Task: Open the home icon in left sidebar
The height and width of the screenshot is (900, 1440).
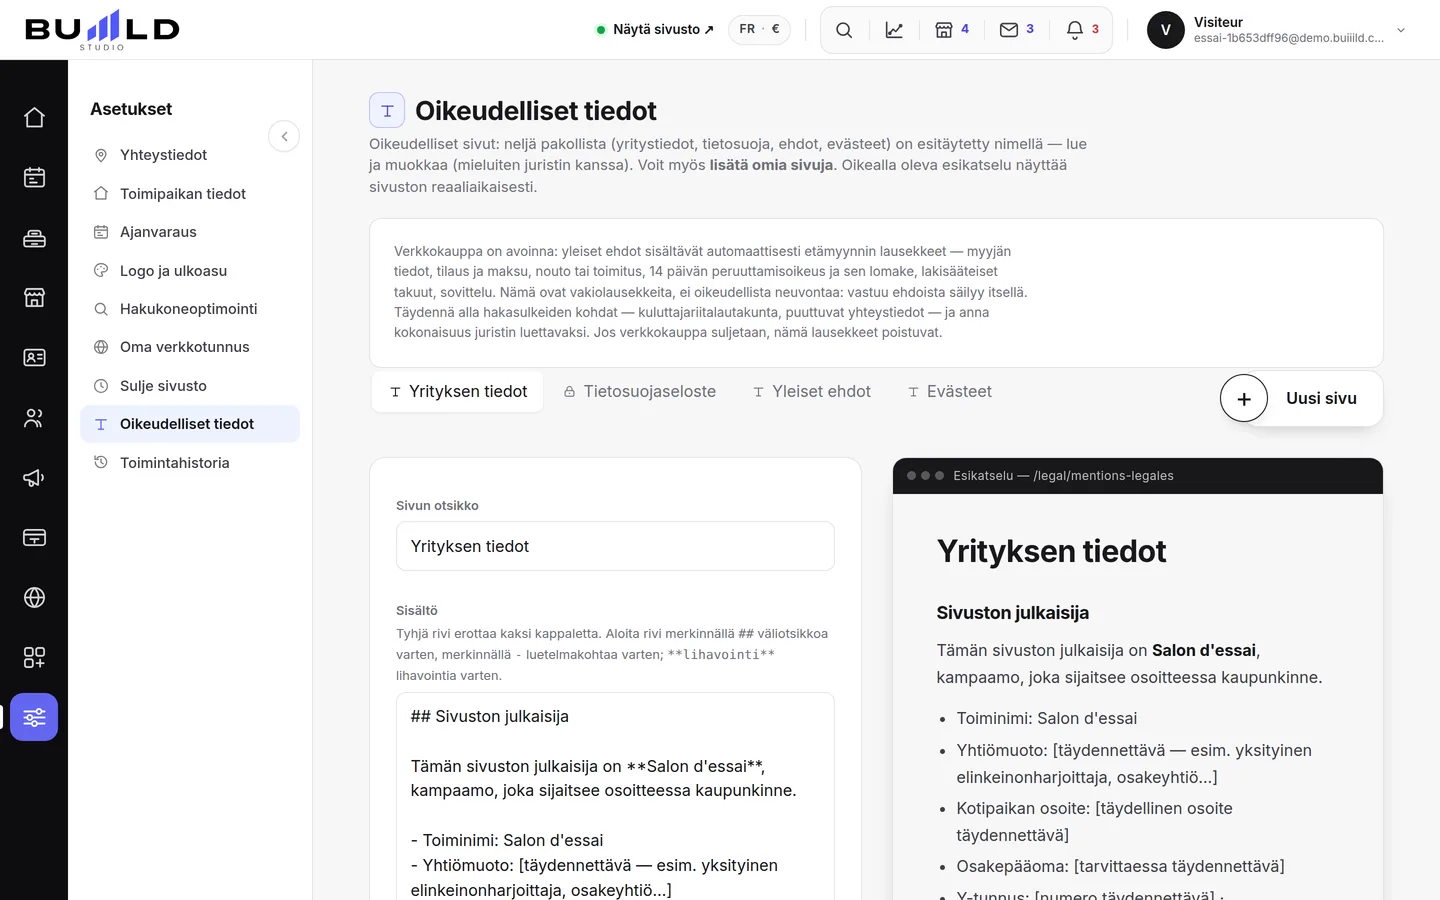Action: coord(34,118)
